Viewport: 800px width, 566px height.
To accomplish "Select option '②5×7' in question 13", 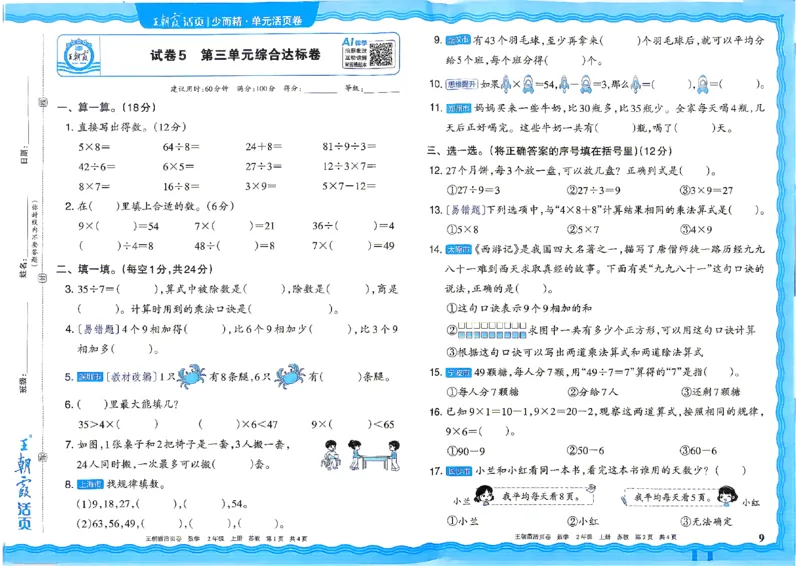I will [583, 230].
